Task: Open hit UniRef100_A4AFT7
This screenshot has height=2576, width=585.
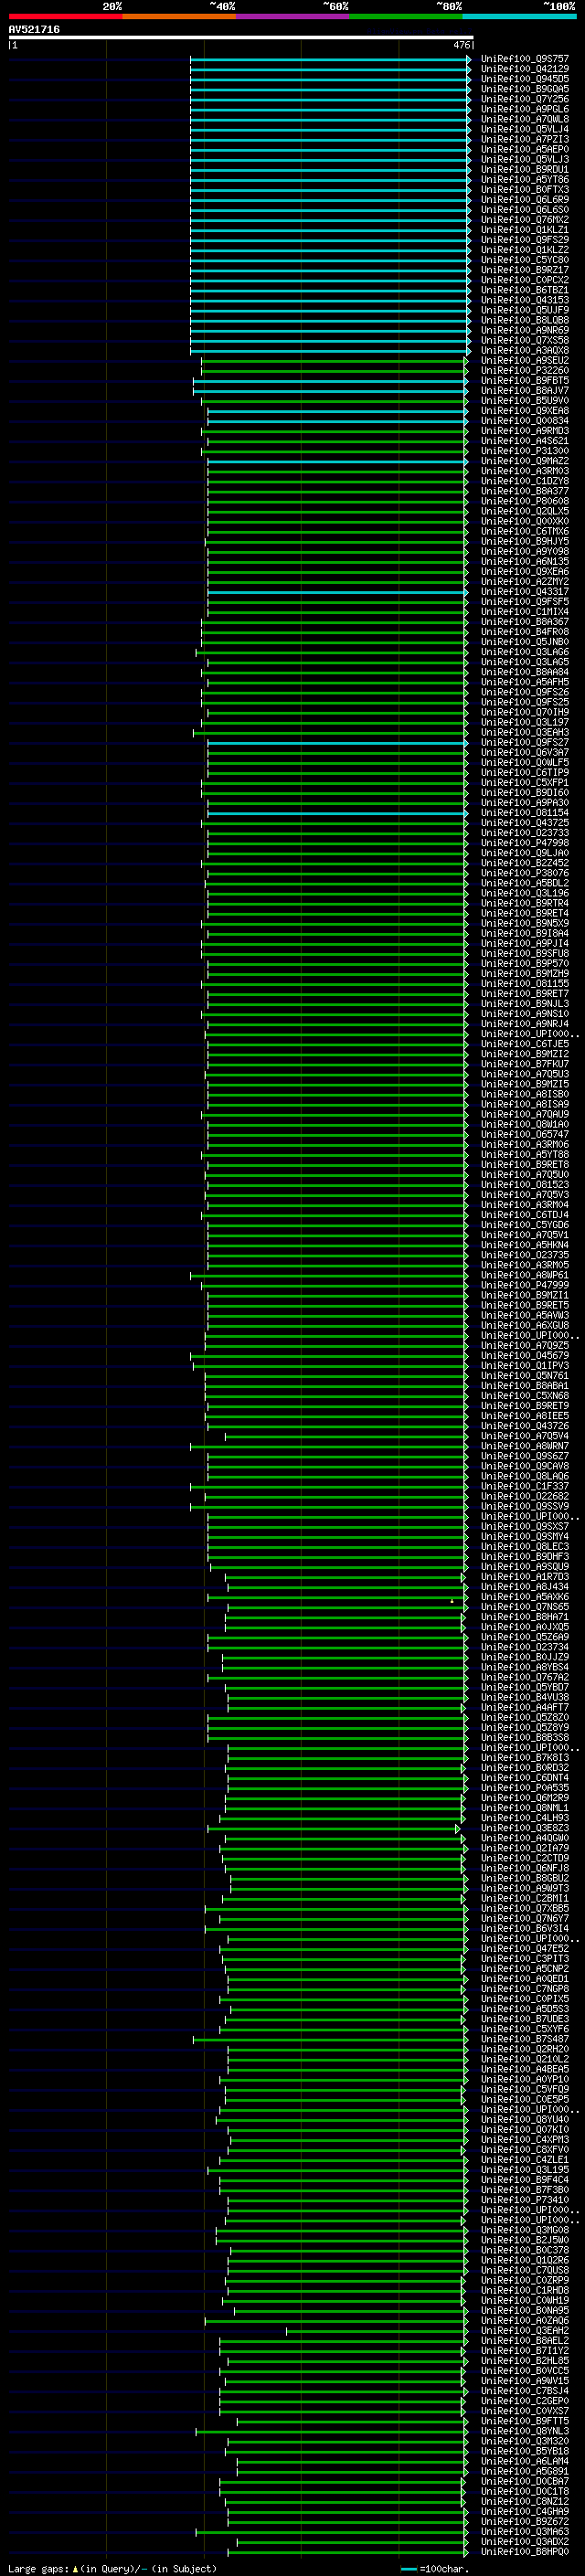Action: 525,1706
